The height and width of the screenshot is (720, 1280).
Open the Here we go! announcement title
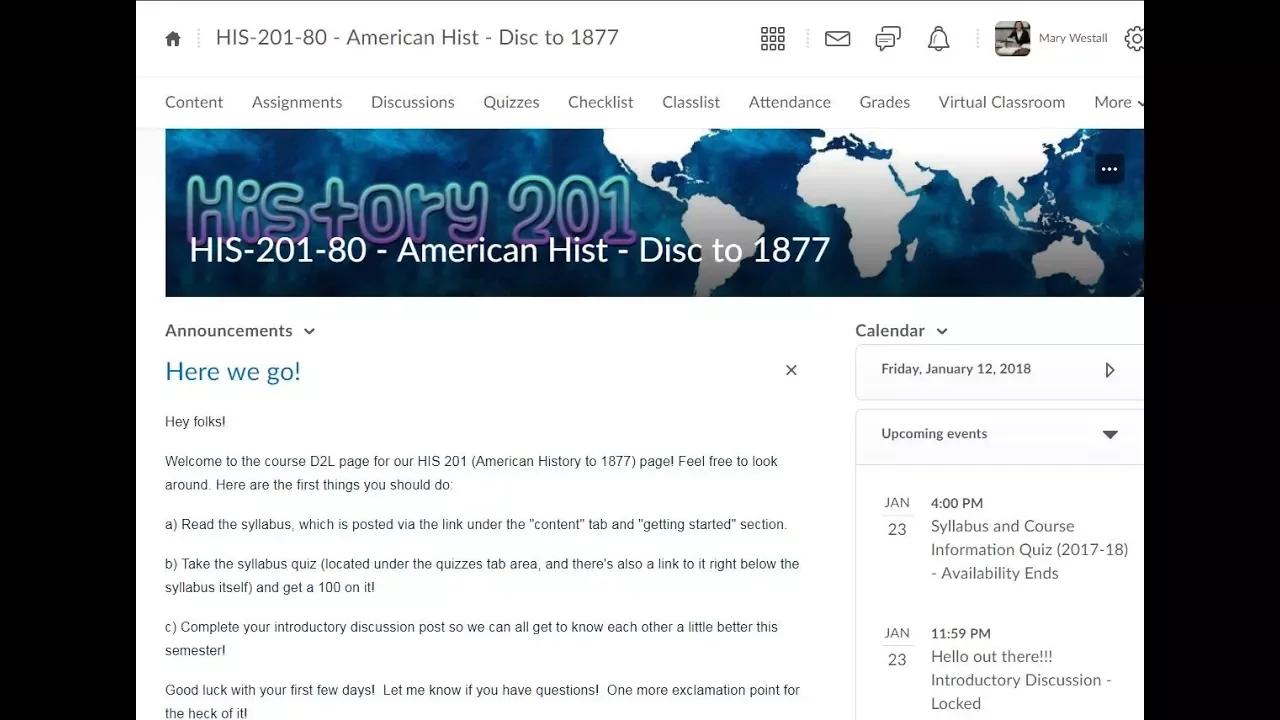tap(233, 371)
